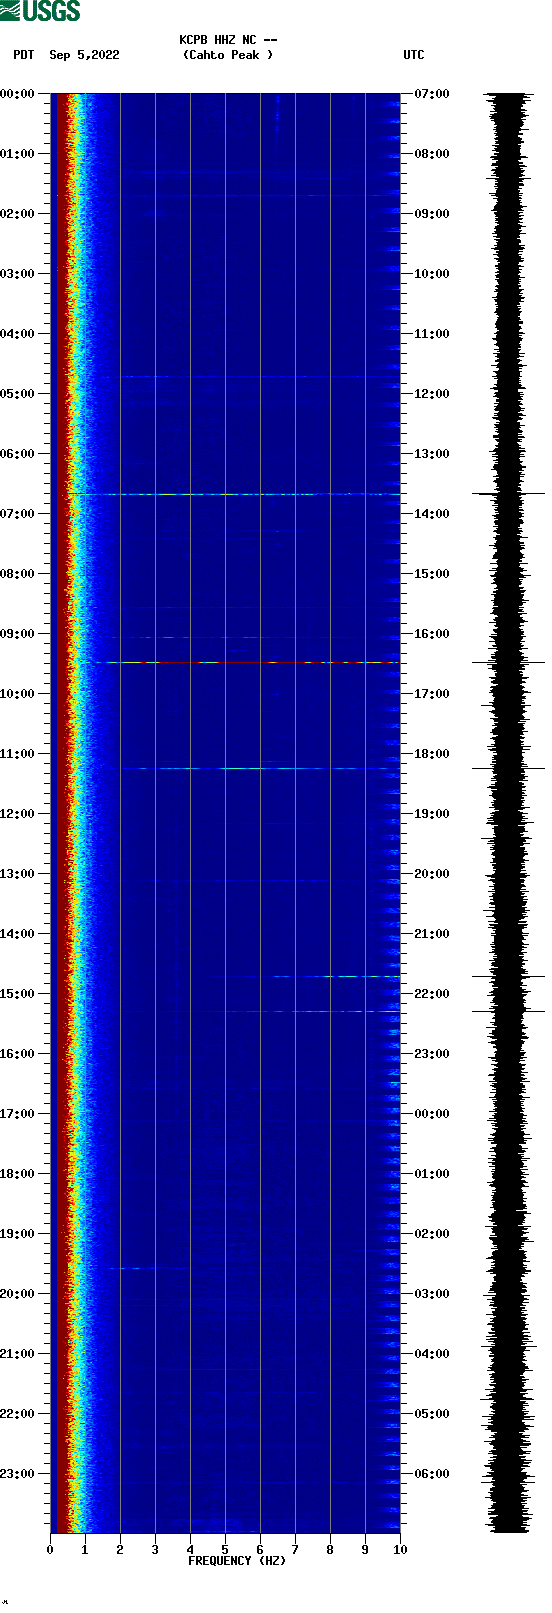Viewport: 552px width, 1613px height.
Task: Click the 09:00 PDT time label
Action: [x=18, y=634]
